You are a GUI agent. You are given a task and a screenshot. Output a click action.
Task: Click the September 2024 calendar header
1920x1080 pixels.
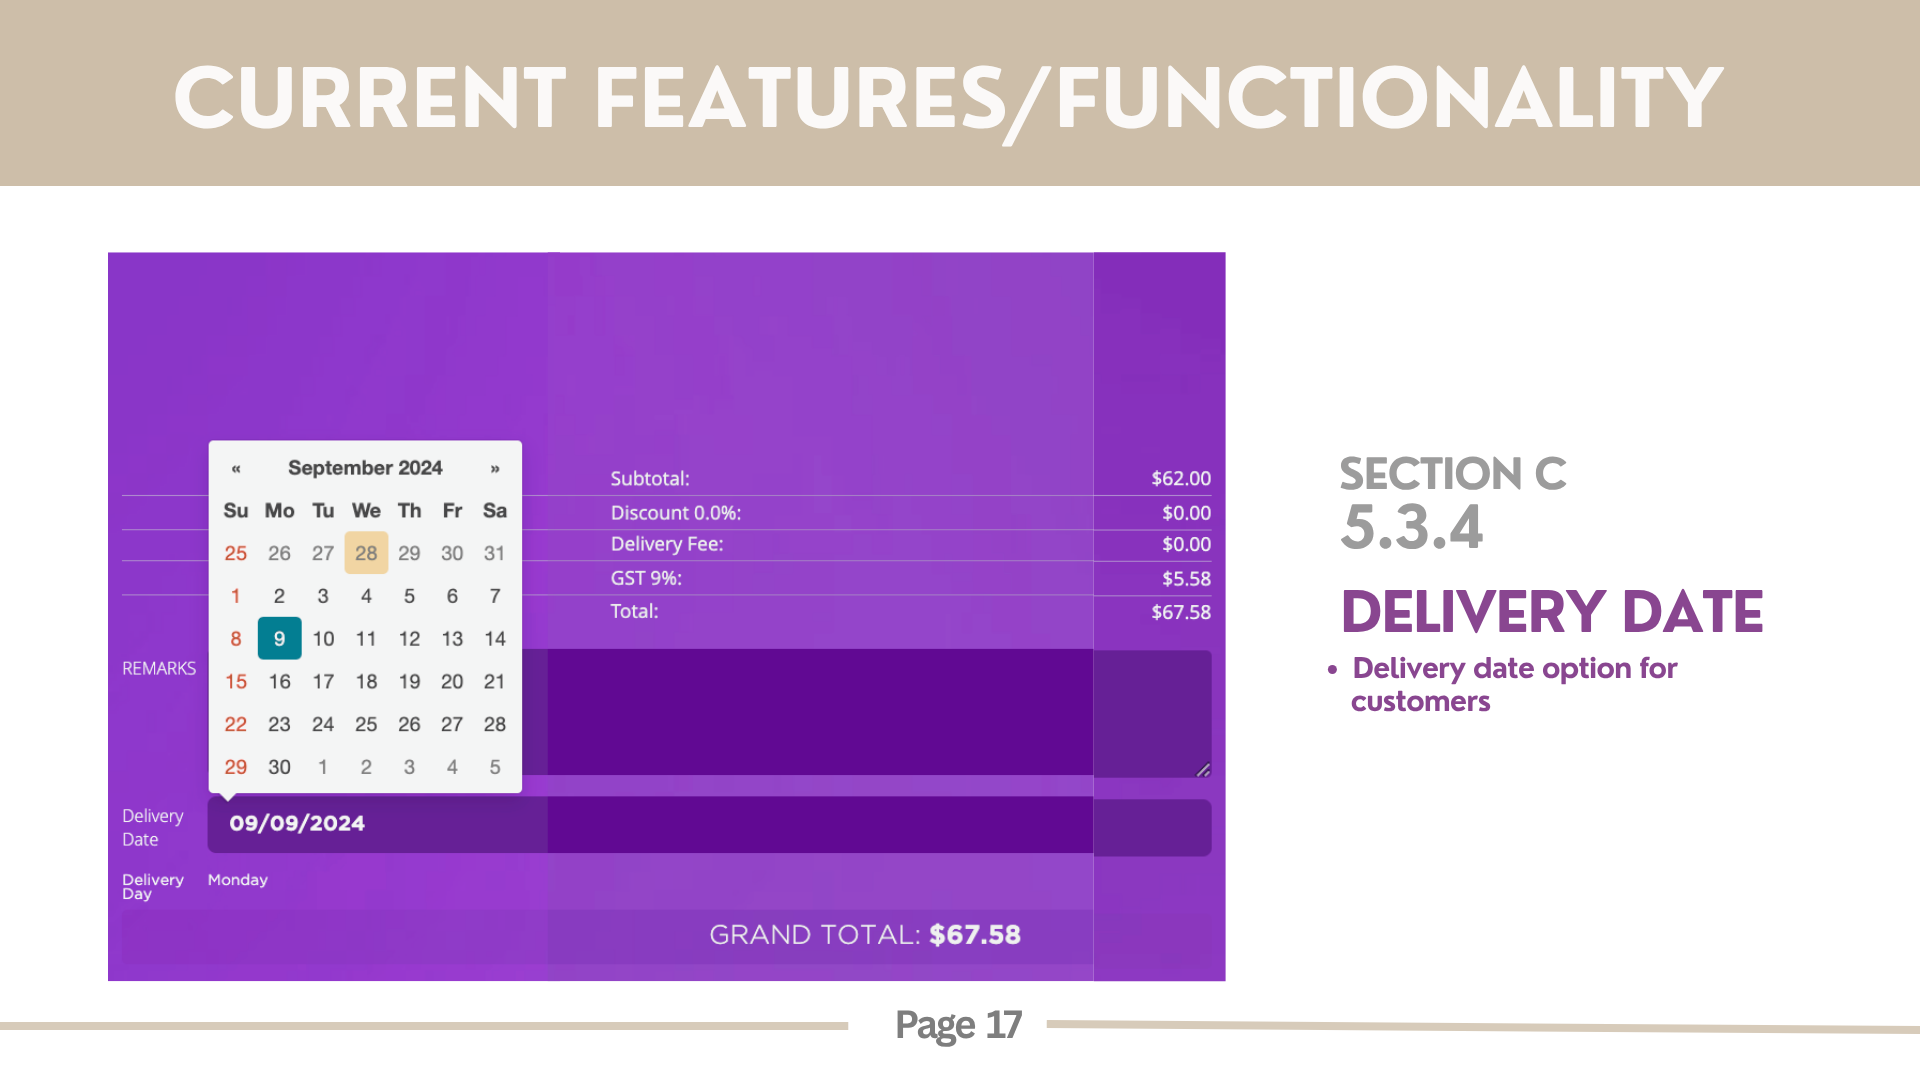pyautogui.click(x=365, y=468)
